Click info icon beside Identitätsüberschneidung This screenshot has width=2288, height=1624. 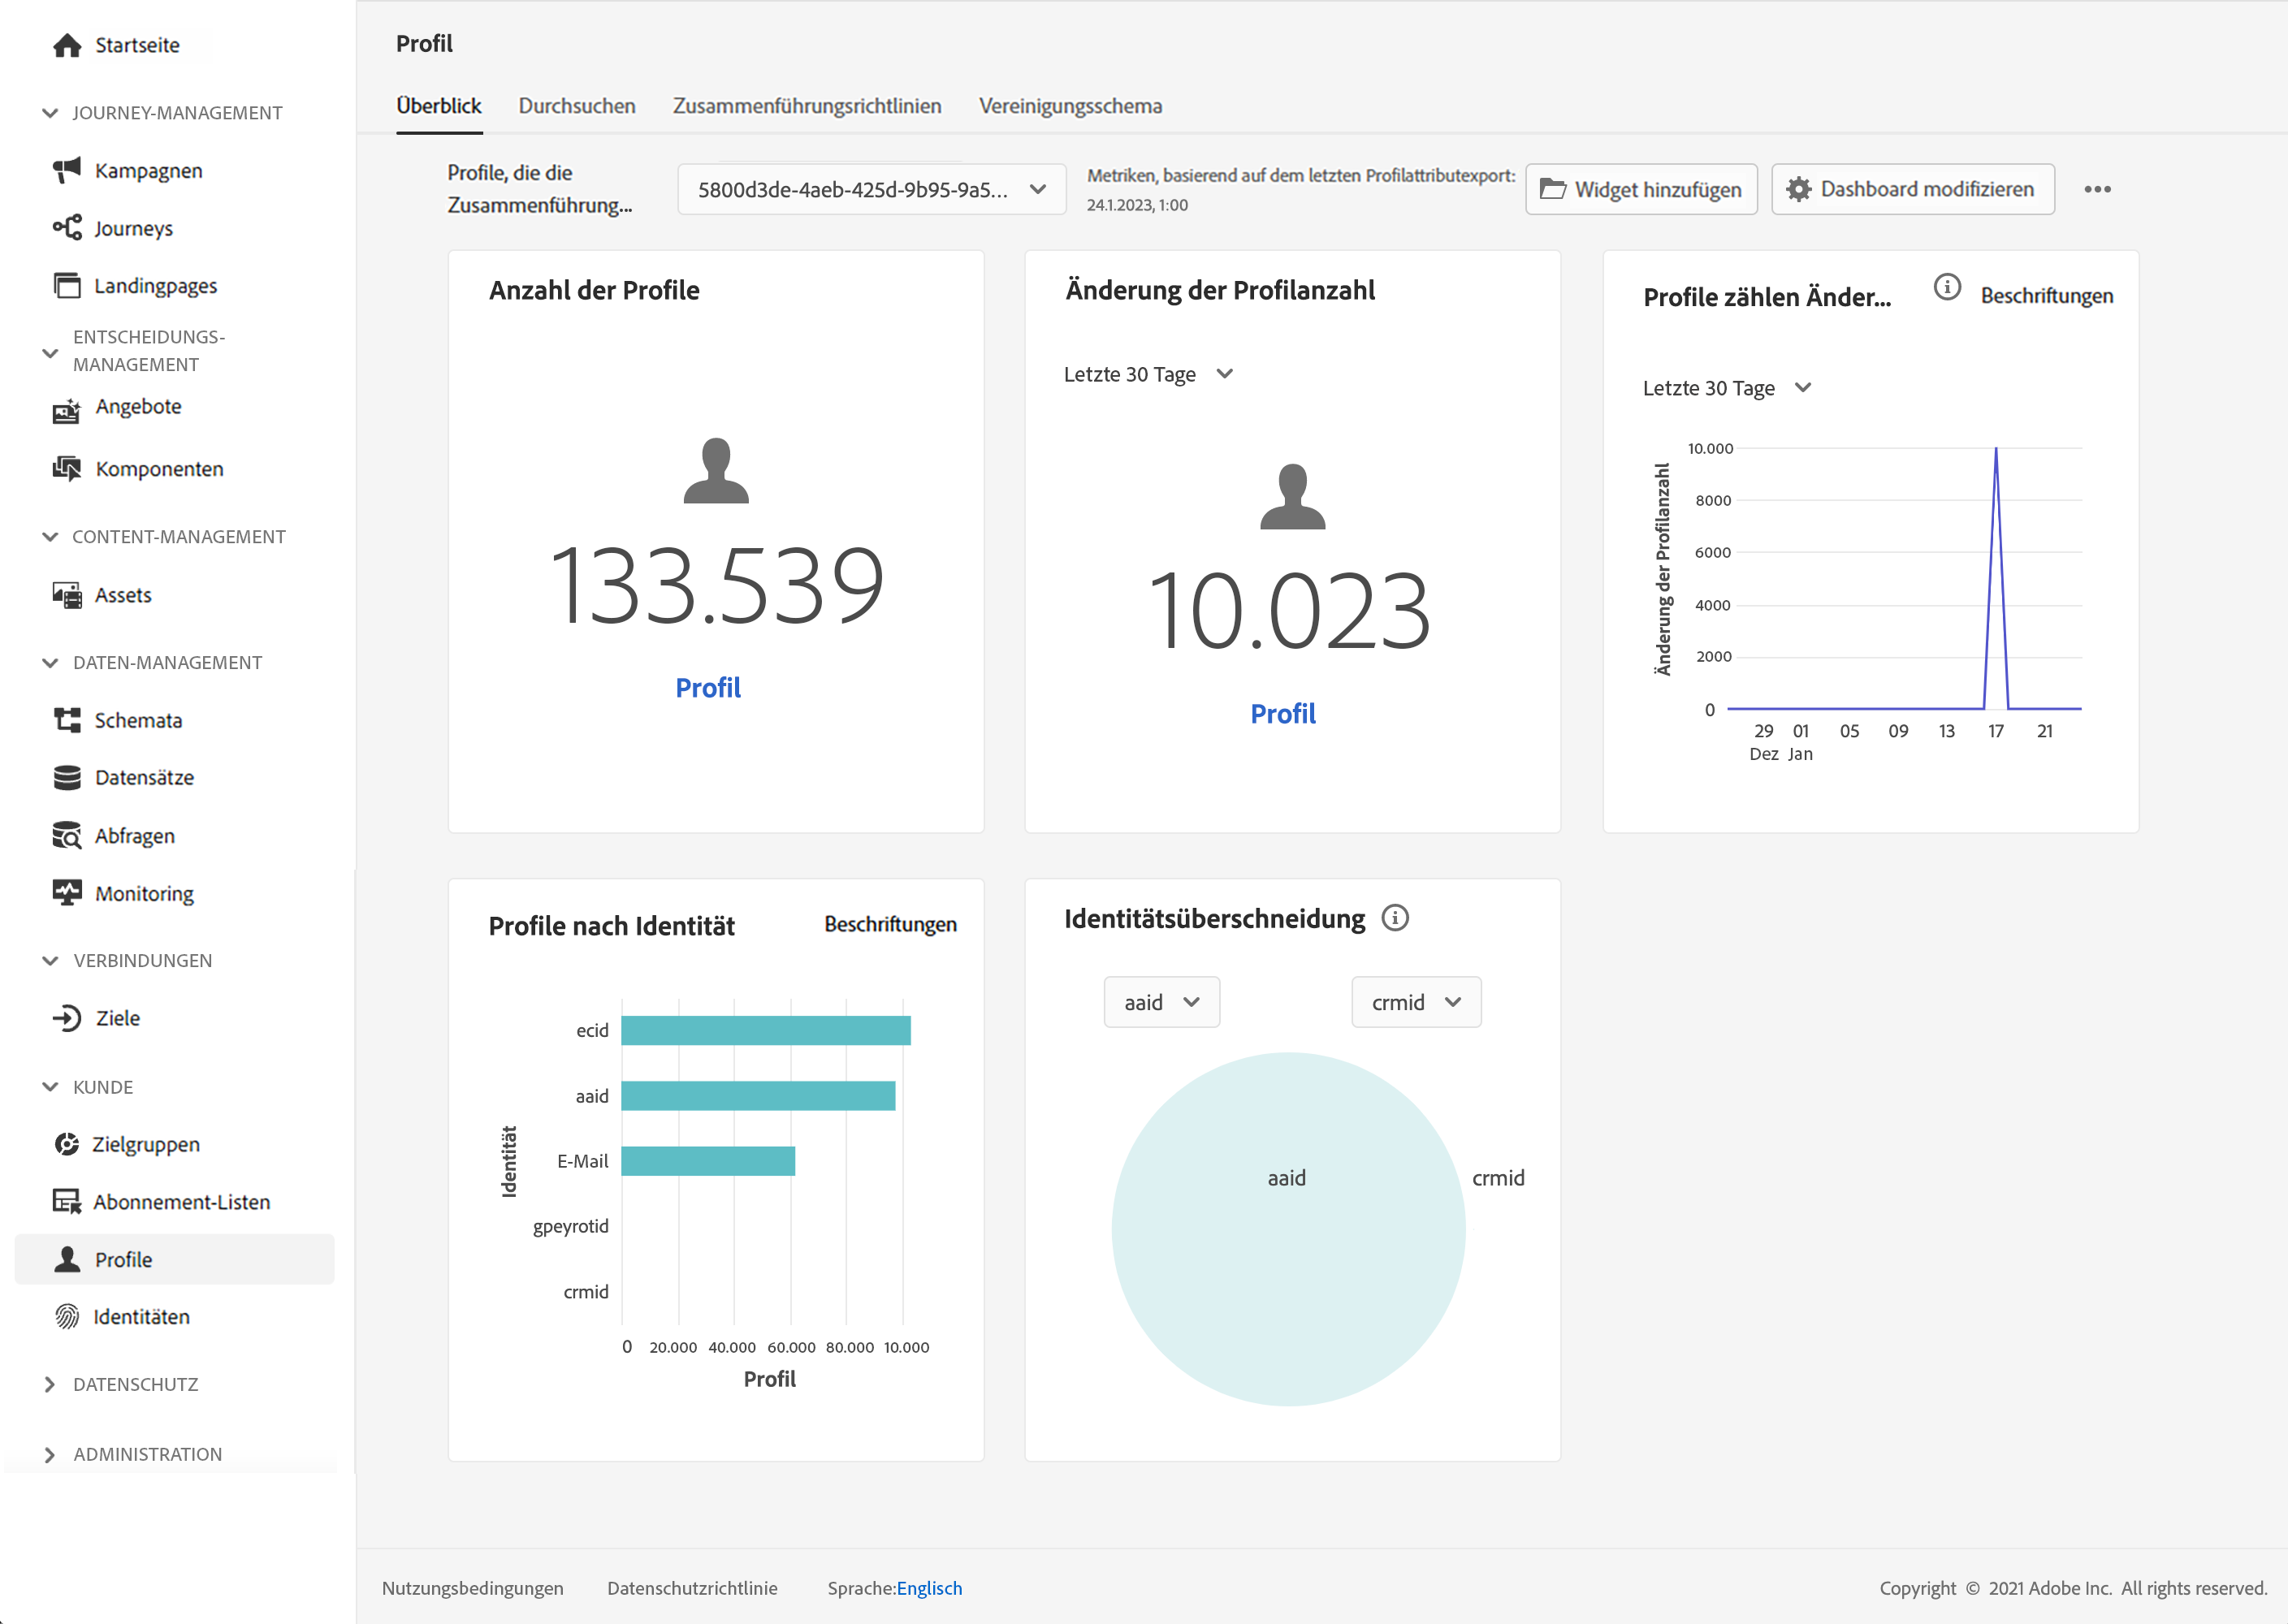(x=1395, y=918)
